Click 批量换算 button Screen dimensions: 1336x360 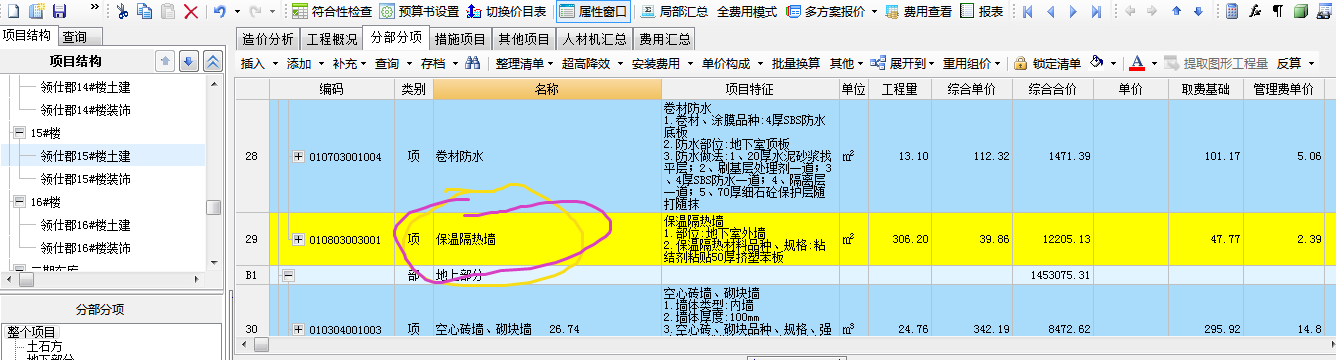[x=796, y=63]
